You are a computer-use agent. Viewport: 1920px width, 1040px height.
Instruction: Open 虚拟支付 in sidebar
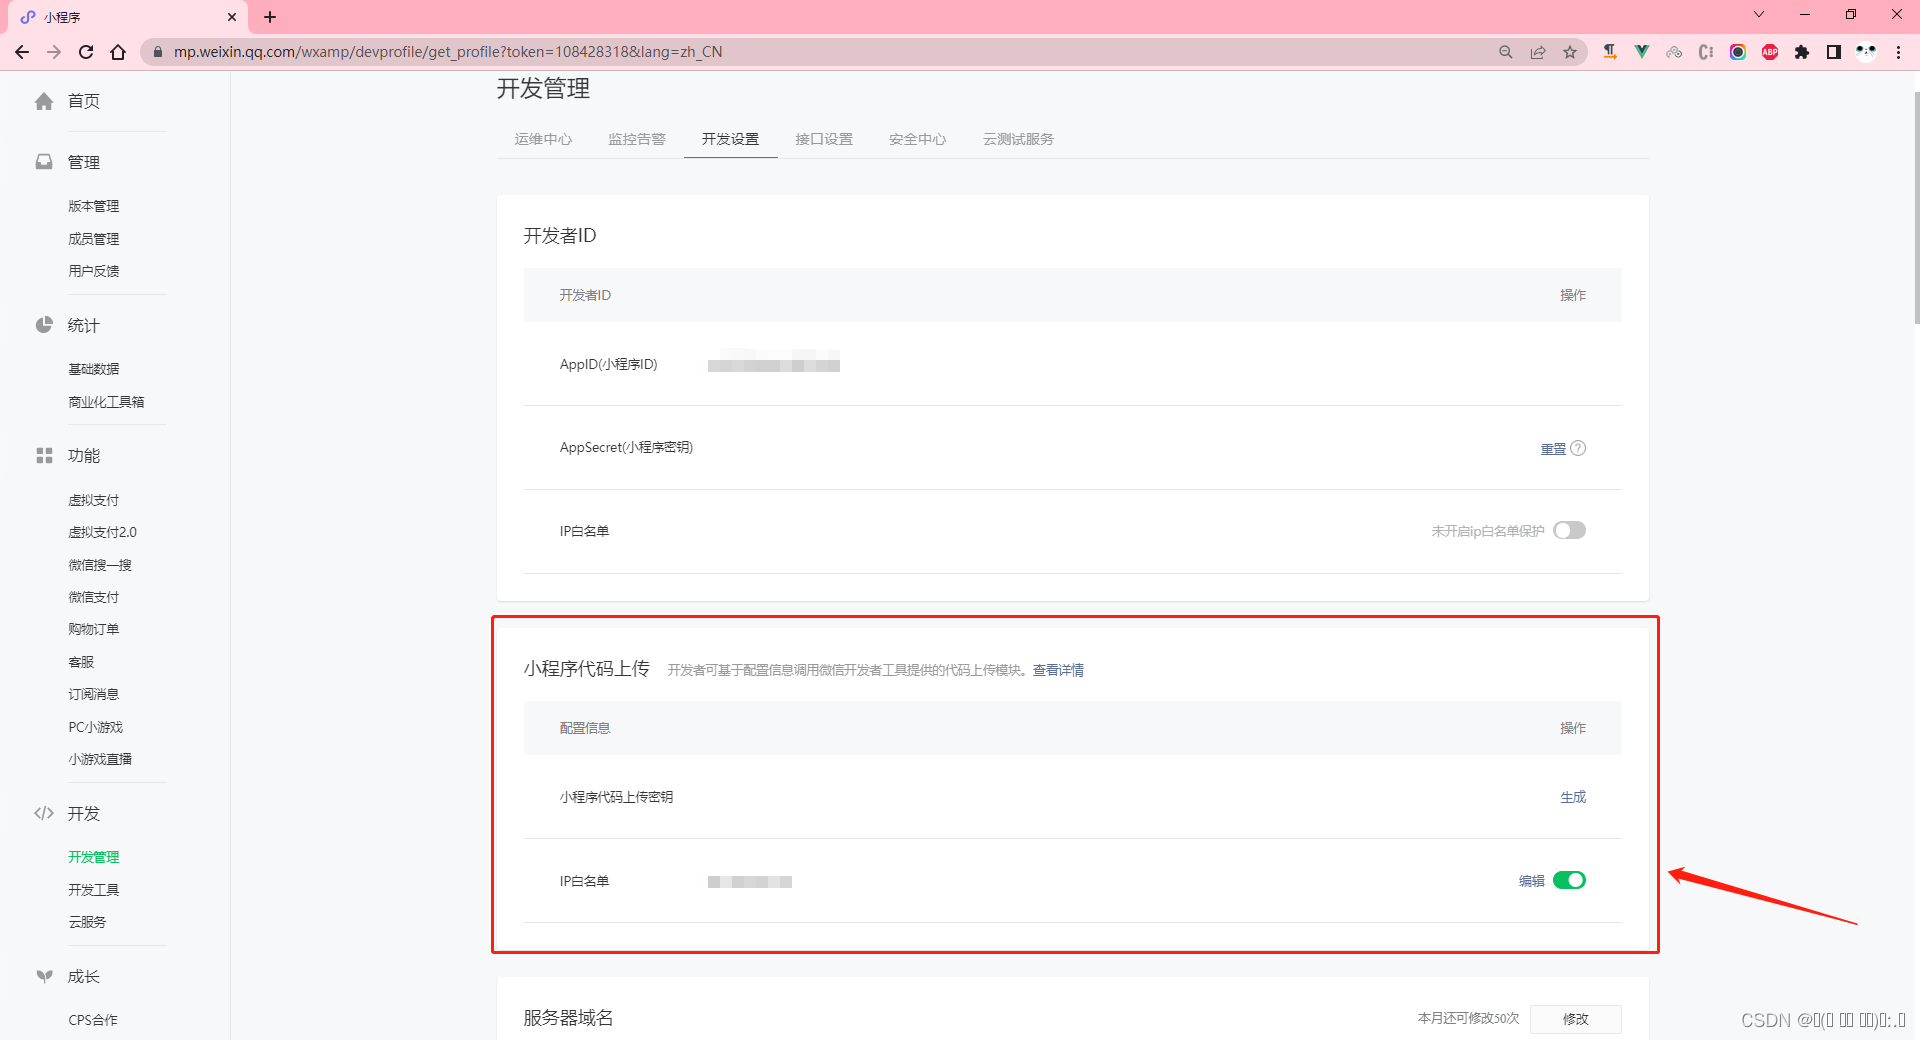tap(94, 500)
